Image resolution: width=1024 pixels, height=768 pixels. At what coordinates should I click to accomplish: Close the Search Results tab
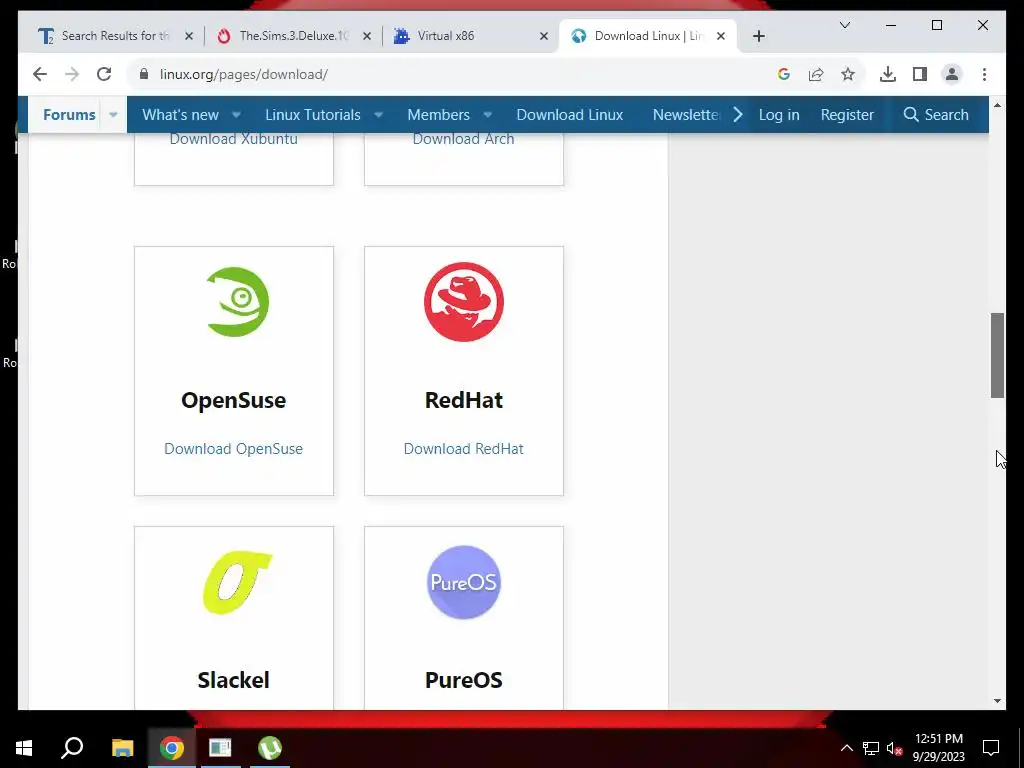tap(189, 36)
